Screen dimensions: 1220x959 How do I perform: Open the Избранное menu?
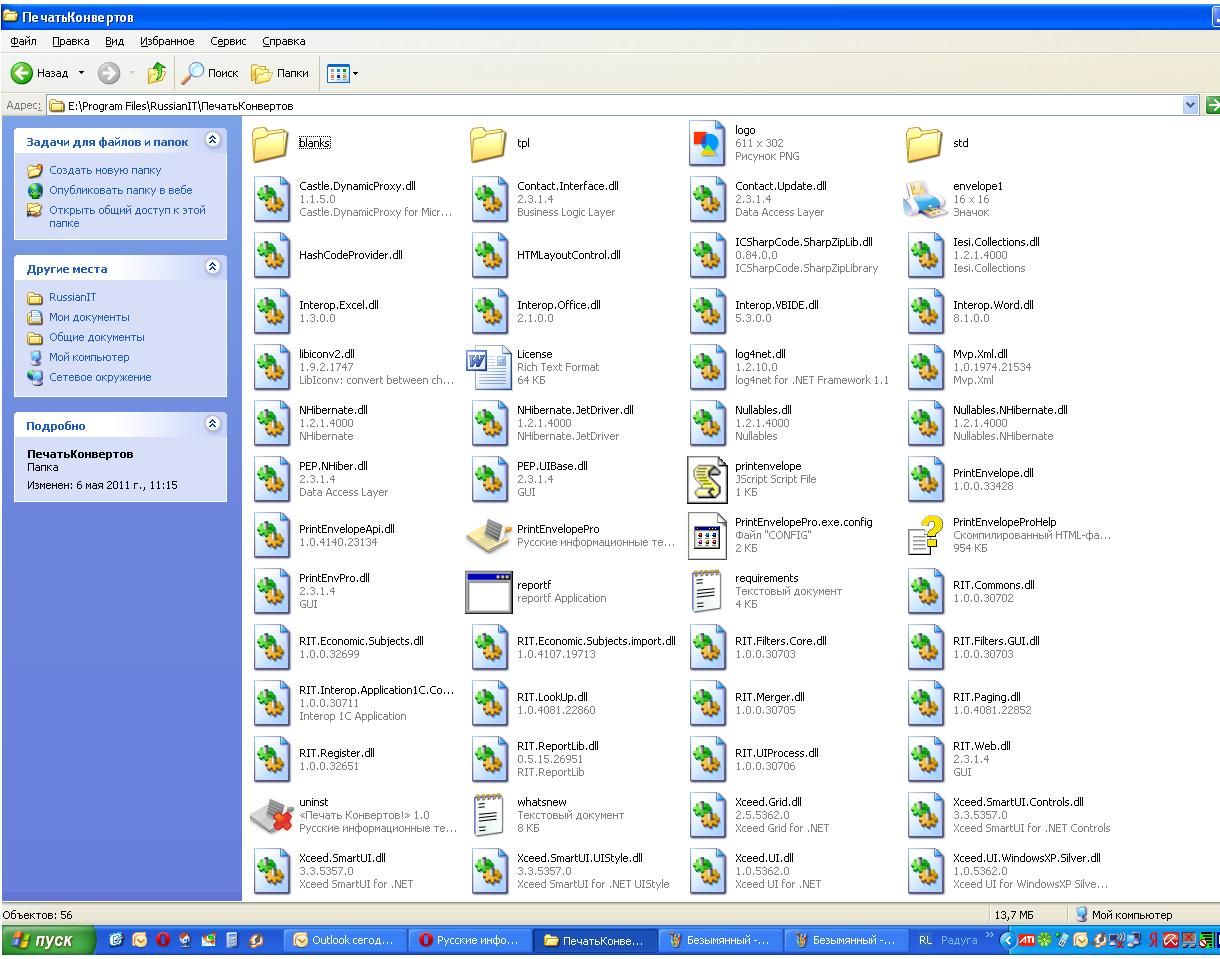167,41
